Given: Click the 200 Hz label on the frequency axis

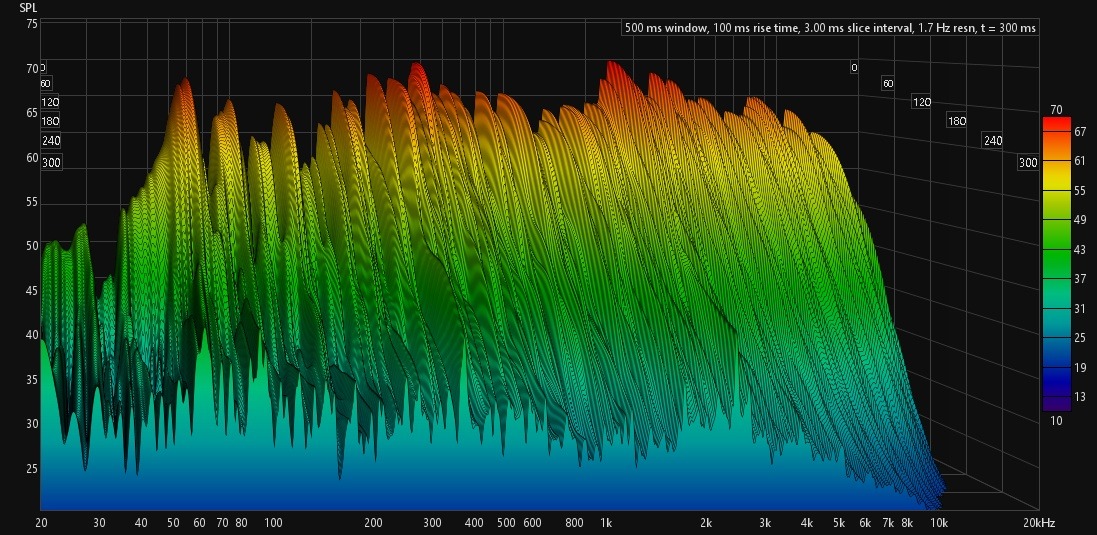Looking at the screenshot, I should (x=373, y=523).
